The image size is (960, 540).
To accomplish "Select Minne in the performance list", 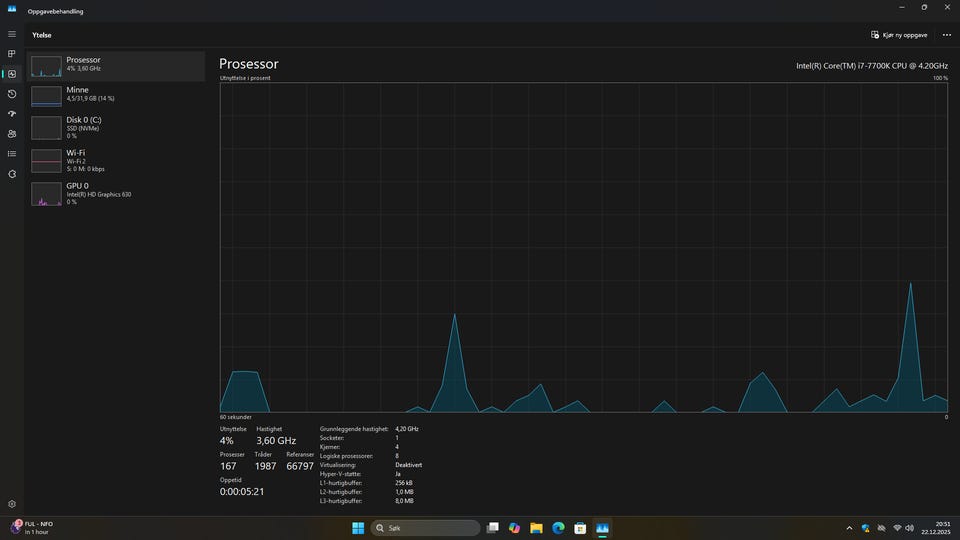I will (115, 95).
